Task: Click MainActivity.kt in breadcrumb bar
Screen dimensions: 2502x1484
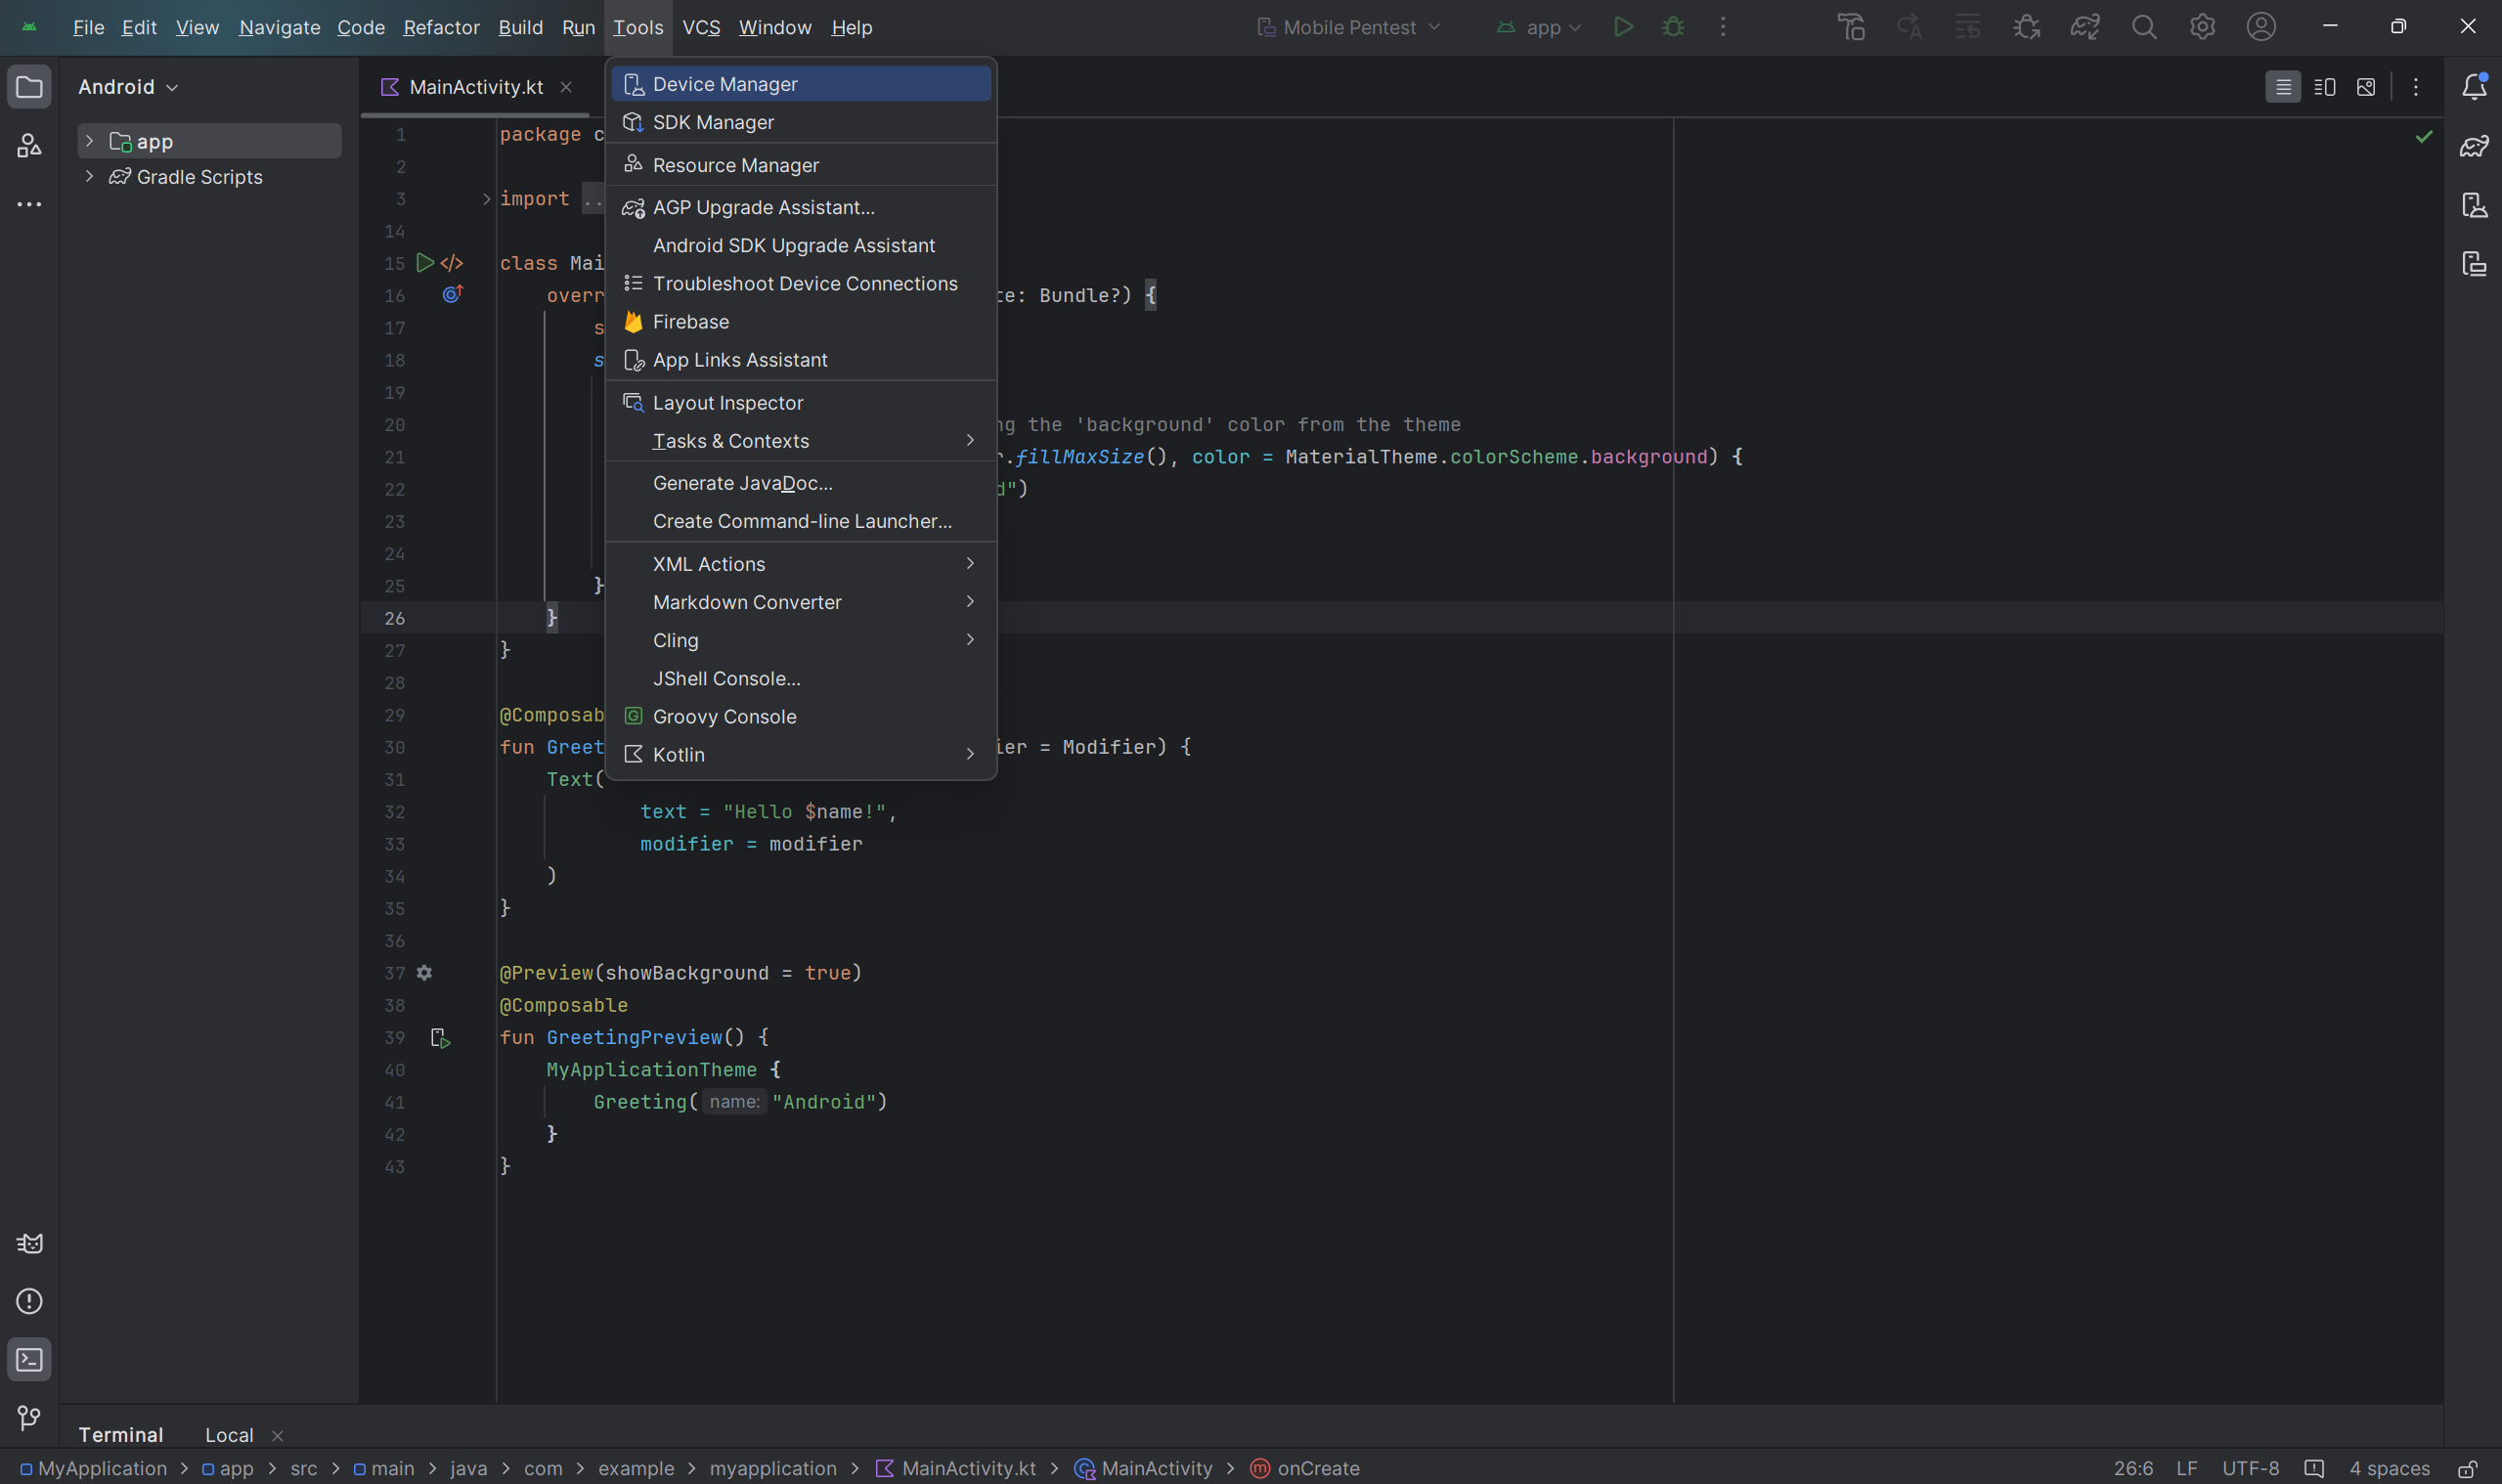Action: click(x=967, y=1468)
